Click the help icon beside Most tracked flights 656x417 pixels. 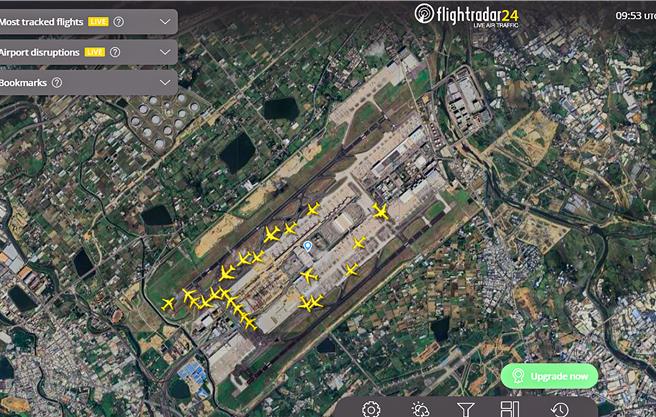[119, 22]
